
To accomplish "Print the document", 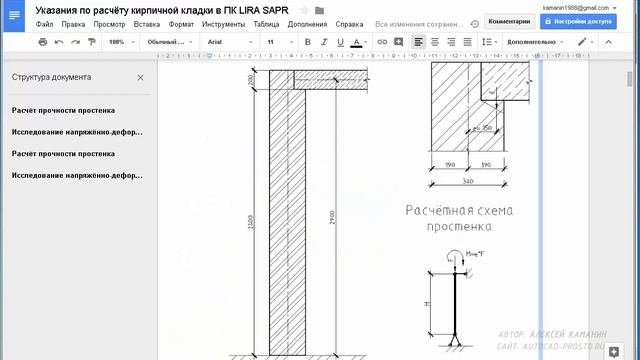I will point(42,42).
